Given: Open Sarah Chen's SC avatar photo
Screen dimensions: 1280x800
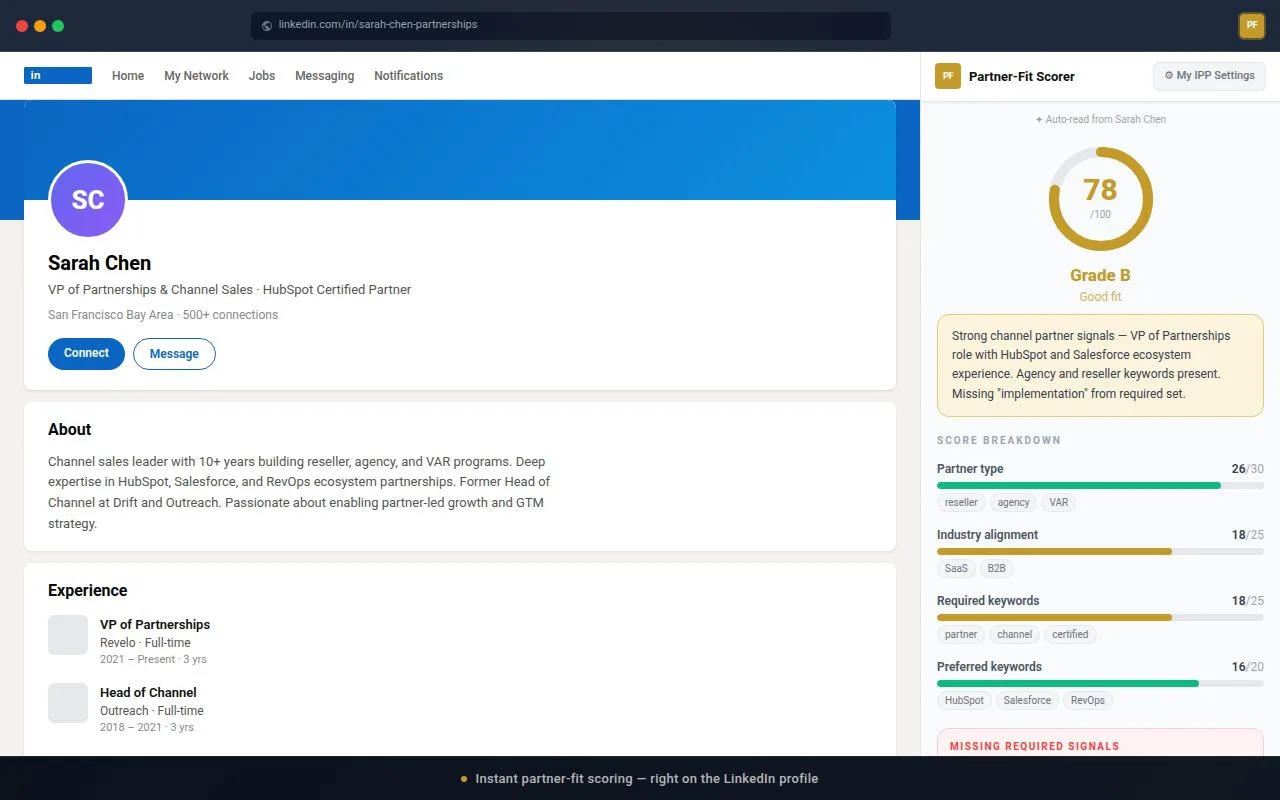Looking at the screenshot, I should [x=88, y=199].
